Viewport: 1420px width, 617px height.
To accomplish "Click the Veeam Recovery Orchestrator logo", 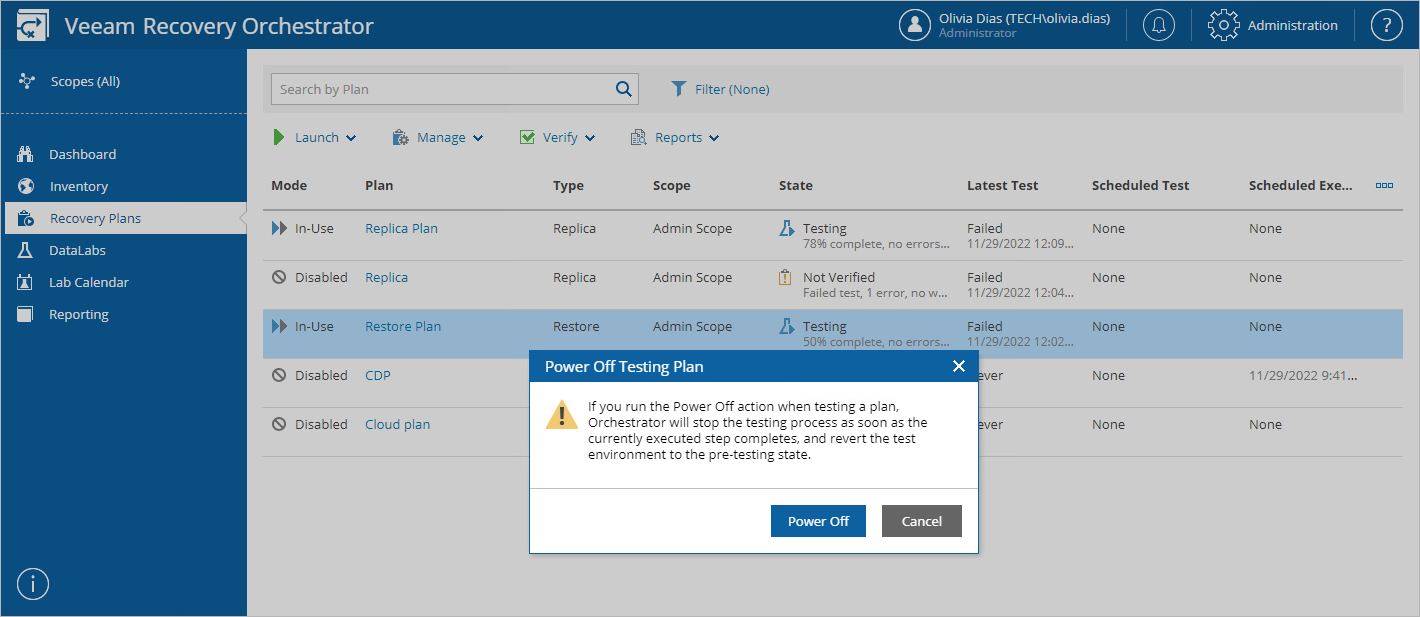I will (x=32, y=26).
